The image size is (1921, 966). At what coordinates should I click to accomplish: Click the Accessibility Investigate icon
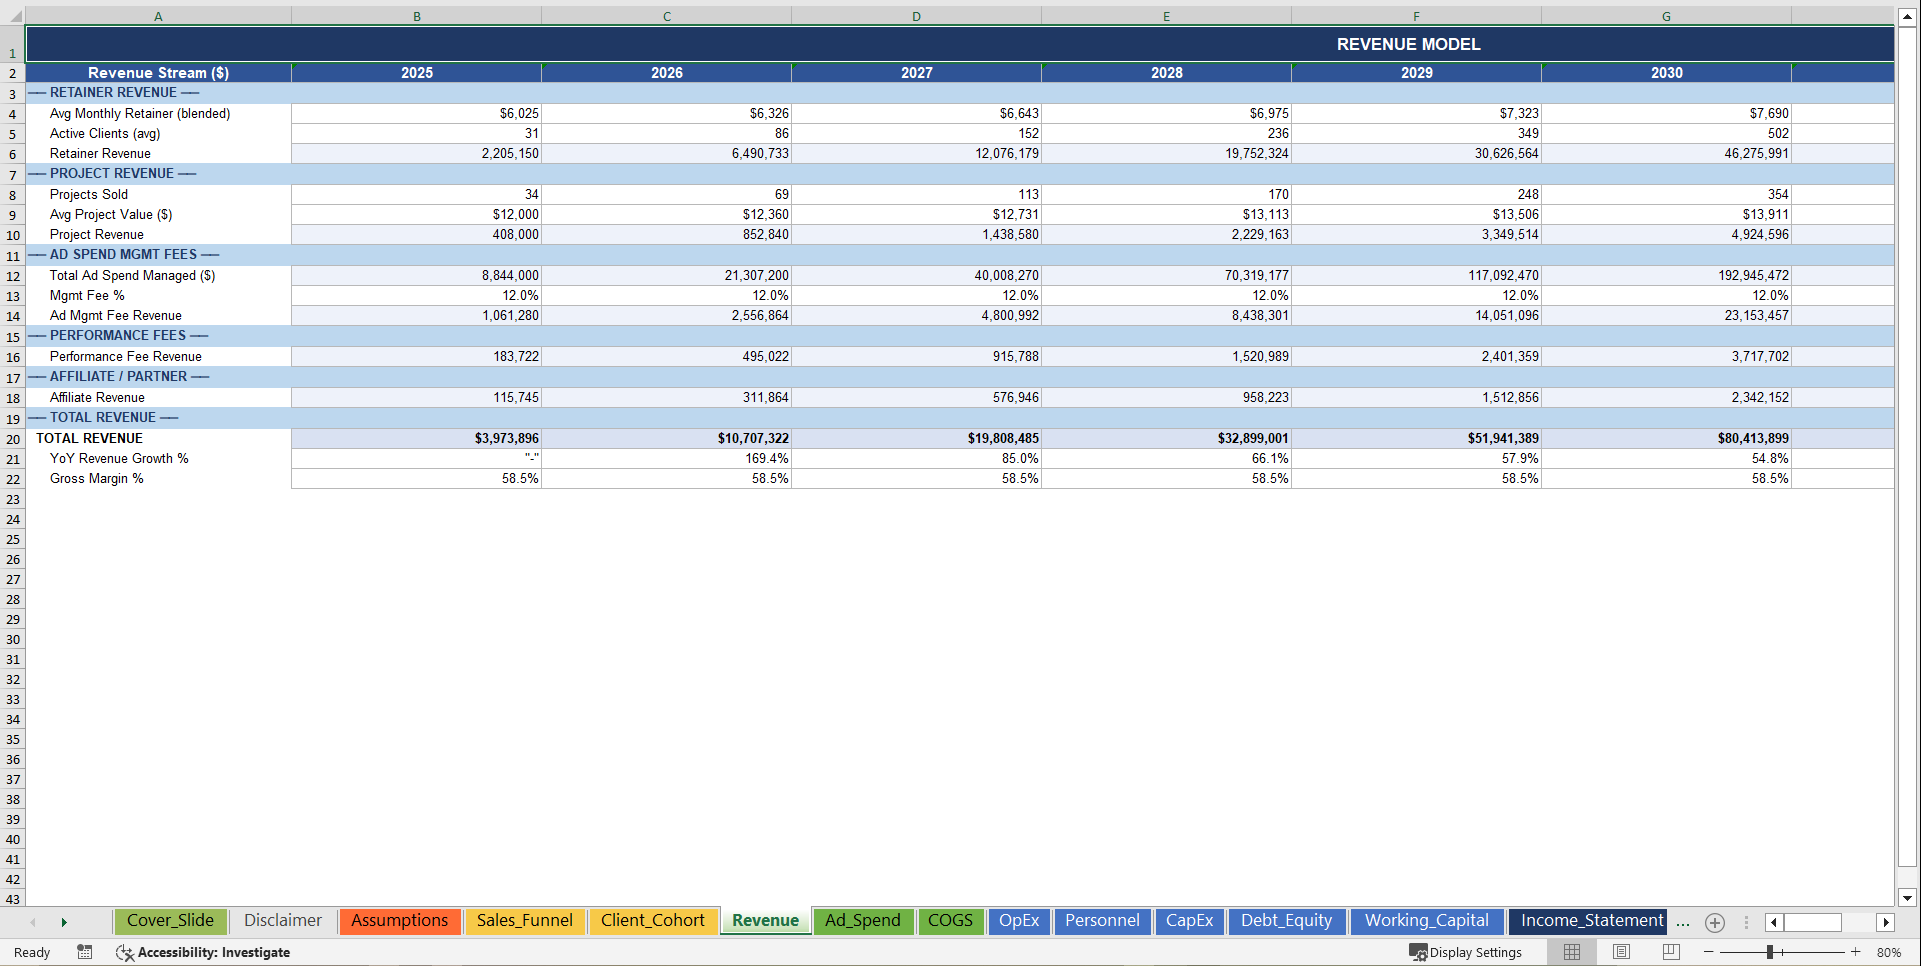pos(125,952)
